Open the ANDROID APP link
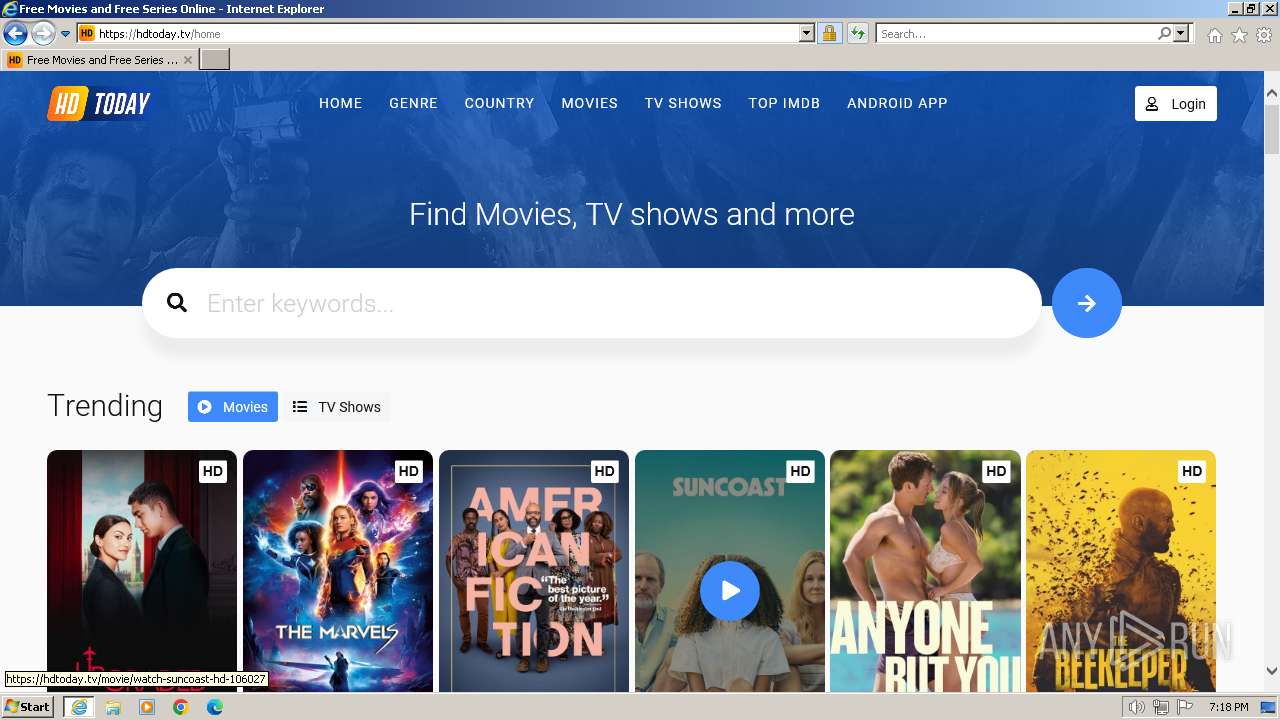1280x720 pixels. [897, 103]
